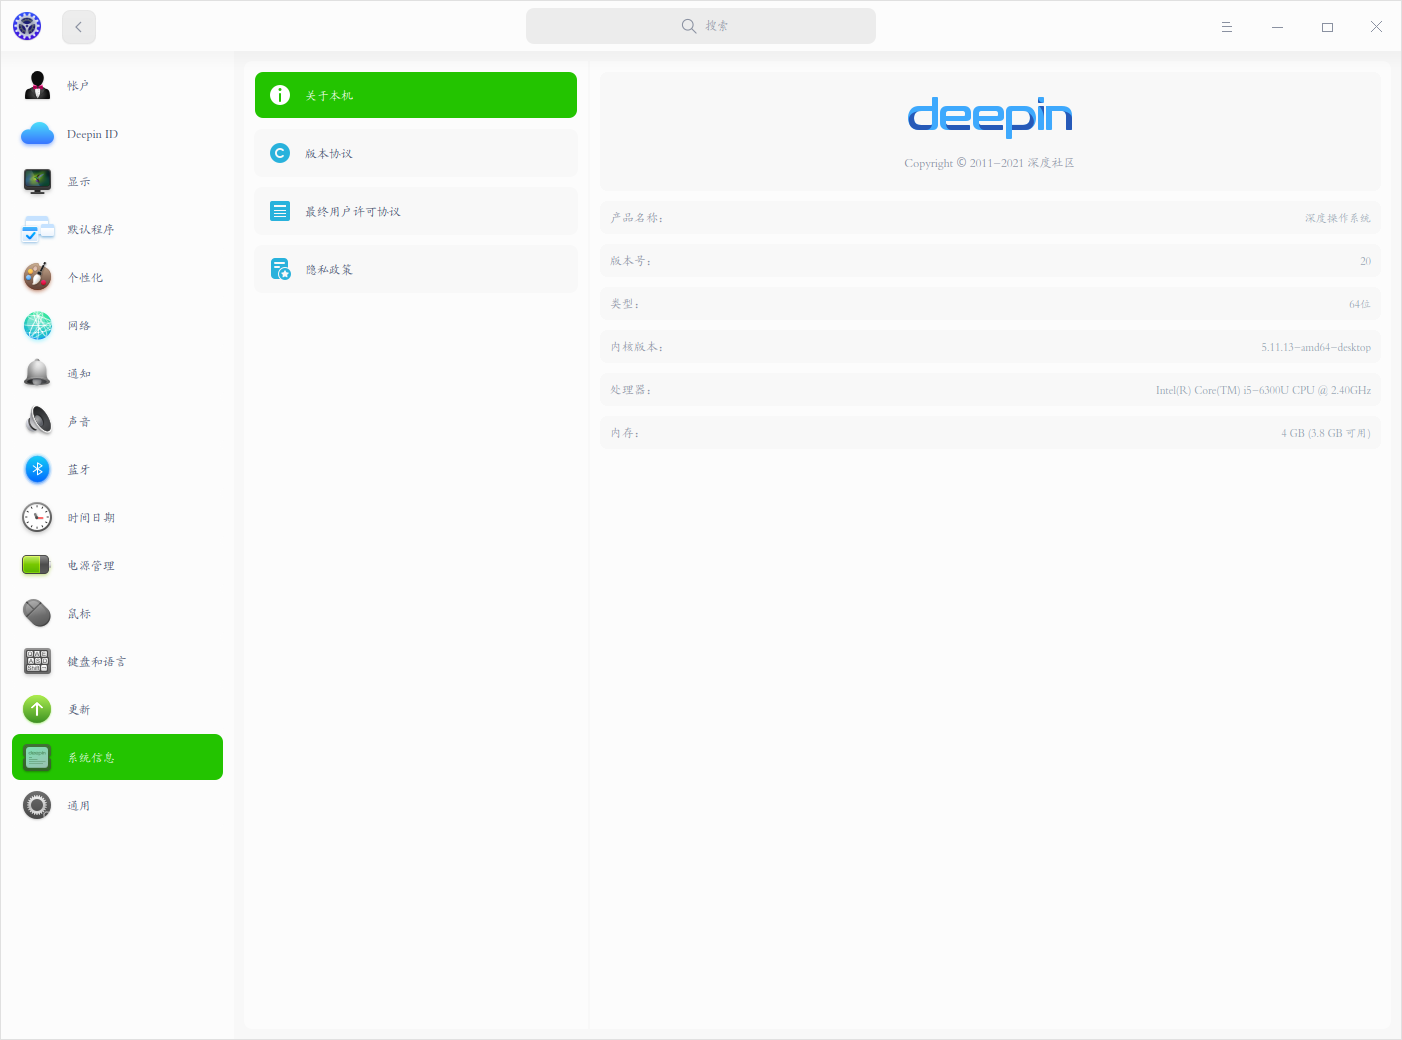Viewport: 1402px width, 1040px height.
Task: Select the 关于本机 (About This PC) tab
Action: pos(416,95)
